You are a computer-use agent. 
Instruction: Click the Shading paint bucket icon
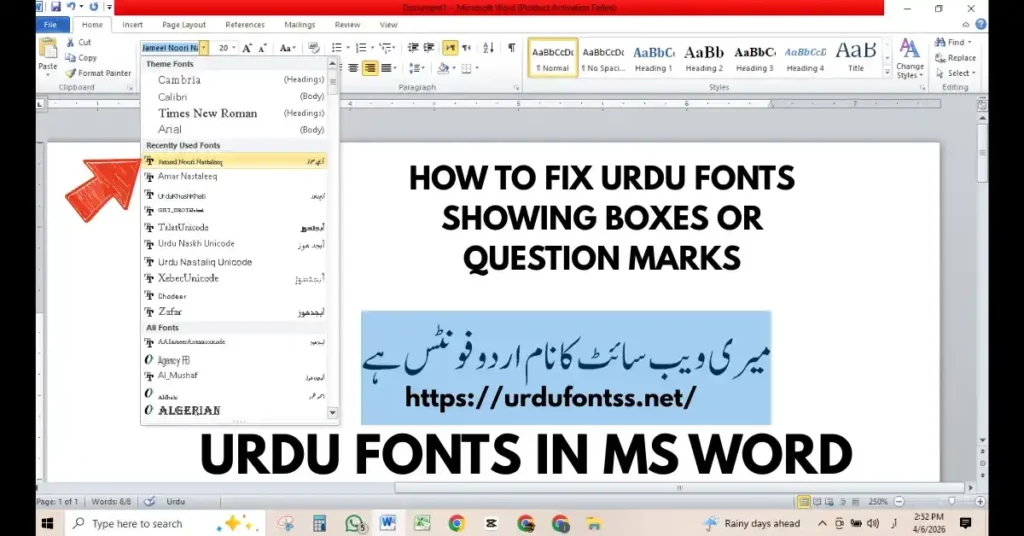pyautogui.click(x=443, y=68)
